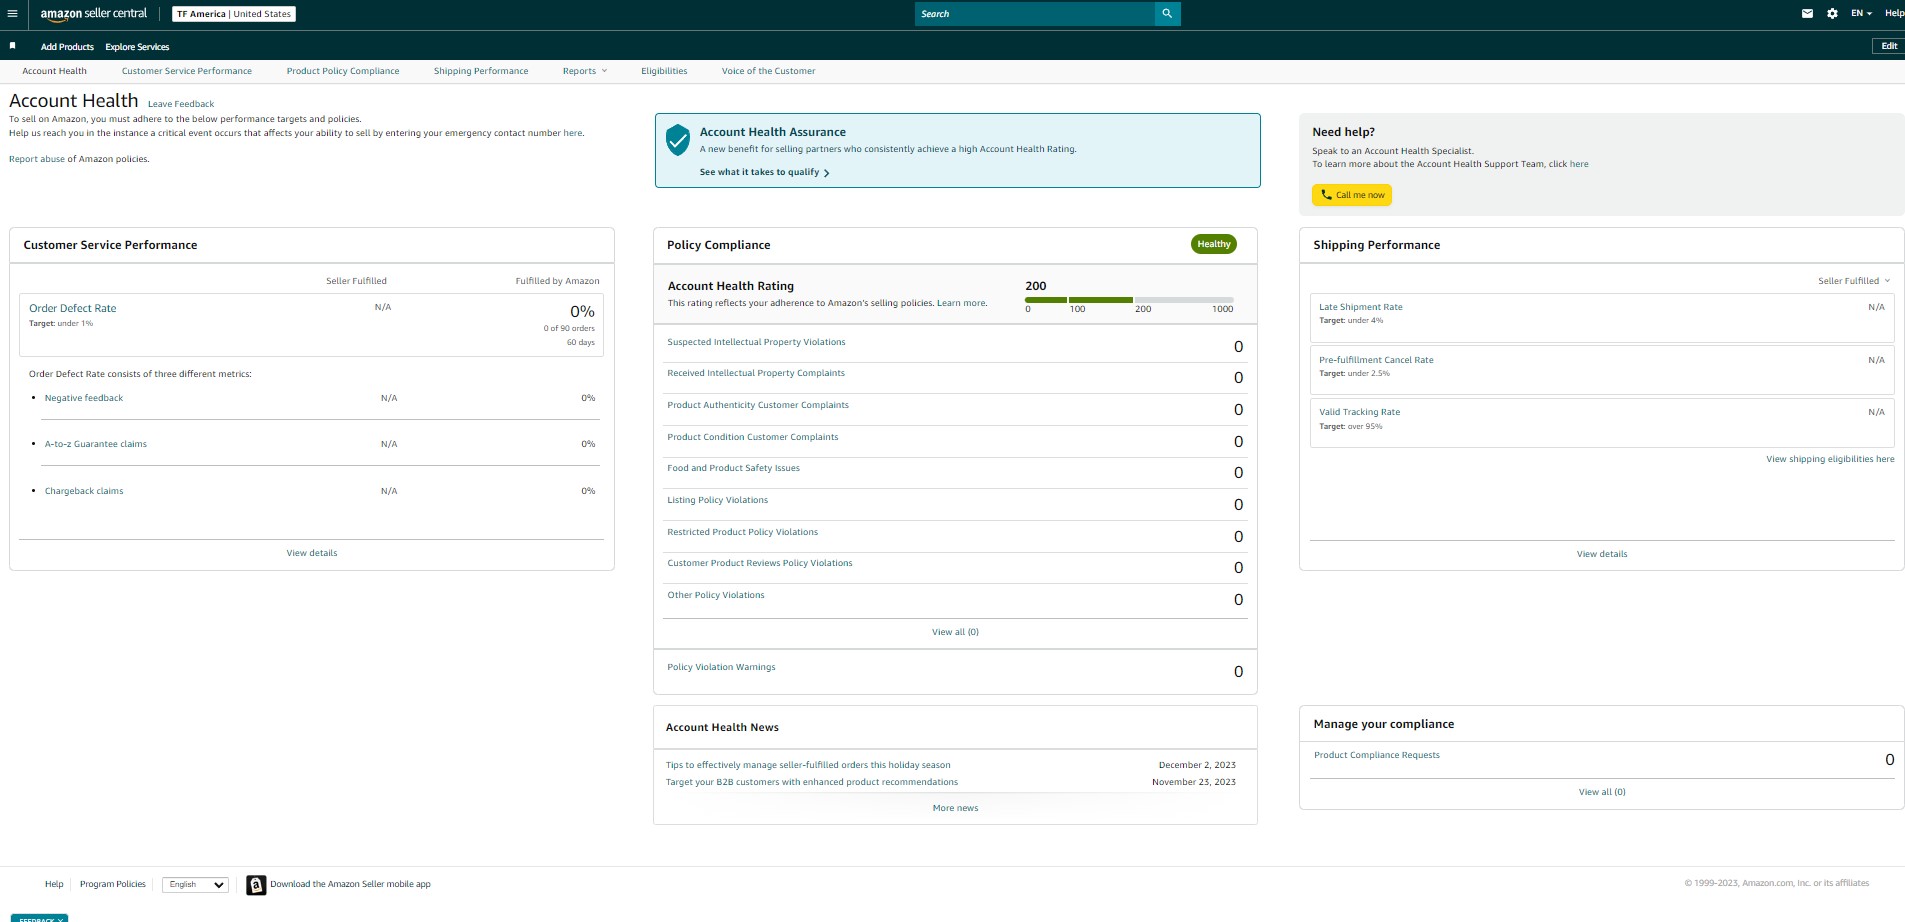
Task: Switch to Shipping Performance tab
Action: [x=481, y=71]
